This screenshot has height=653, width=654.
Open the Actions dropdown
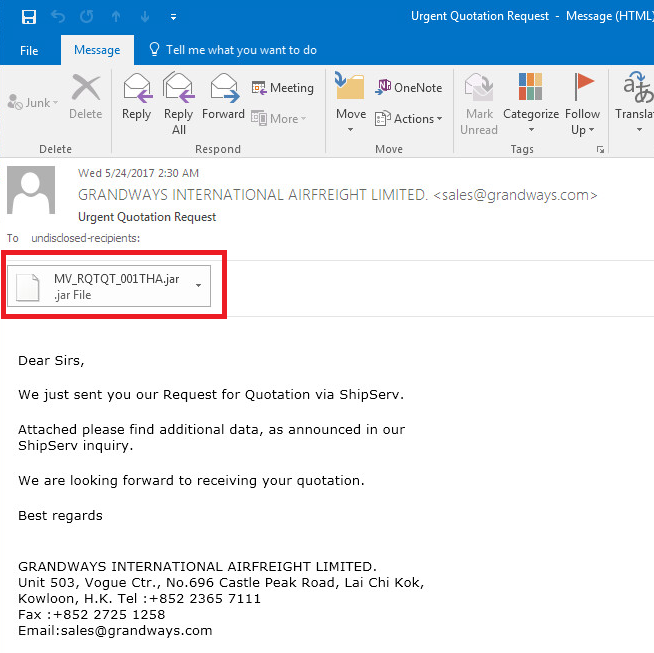click(x=408, y=118)
